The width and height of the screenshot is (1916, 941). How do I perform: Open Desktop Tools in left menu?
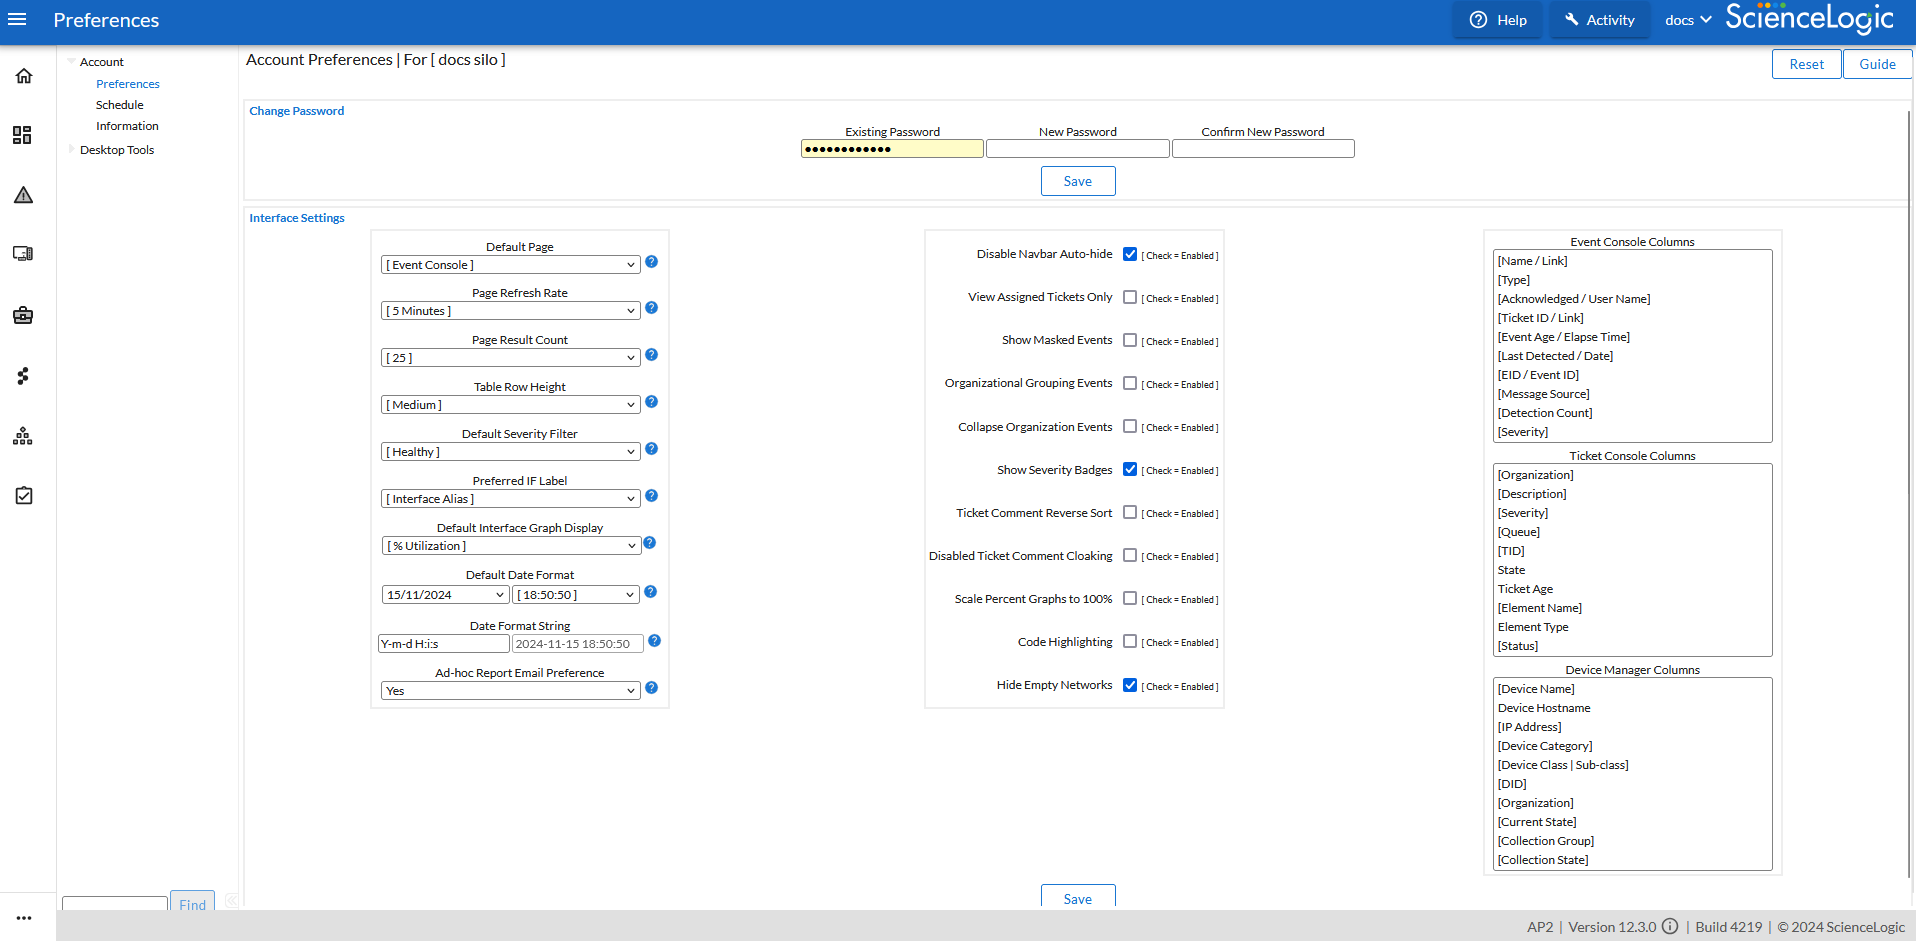(x=117, y=150)
